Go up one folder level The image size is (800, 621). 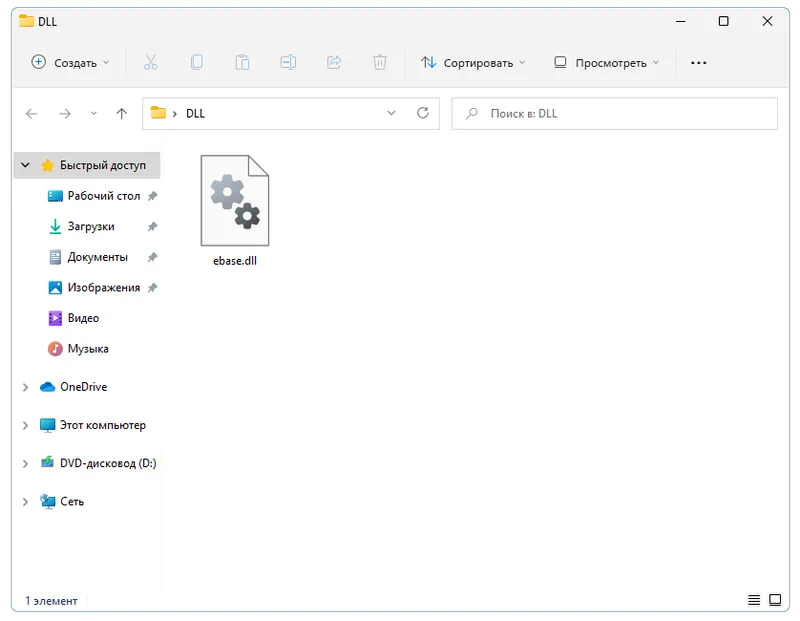(x=121, y=113)
